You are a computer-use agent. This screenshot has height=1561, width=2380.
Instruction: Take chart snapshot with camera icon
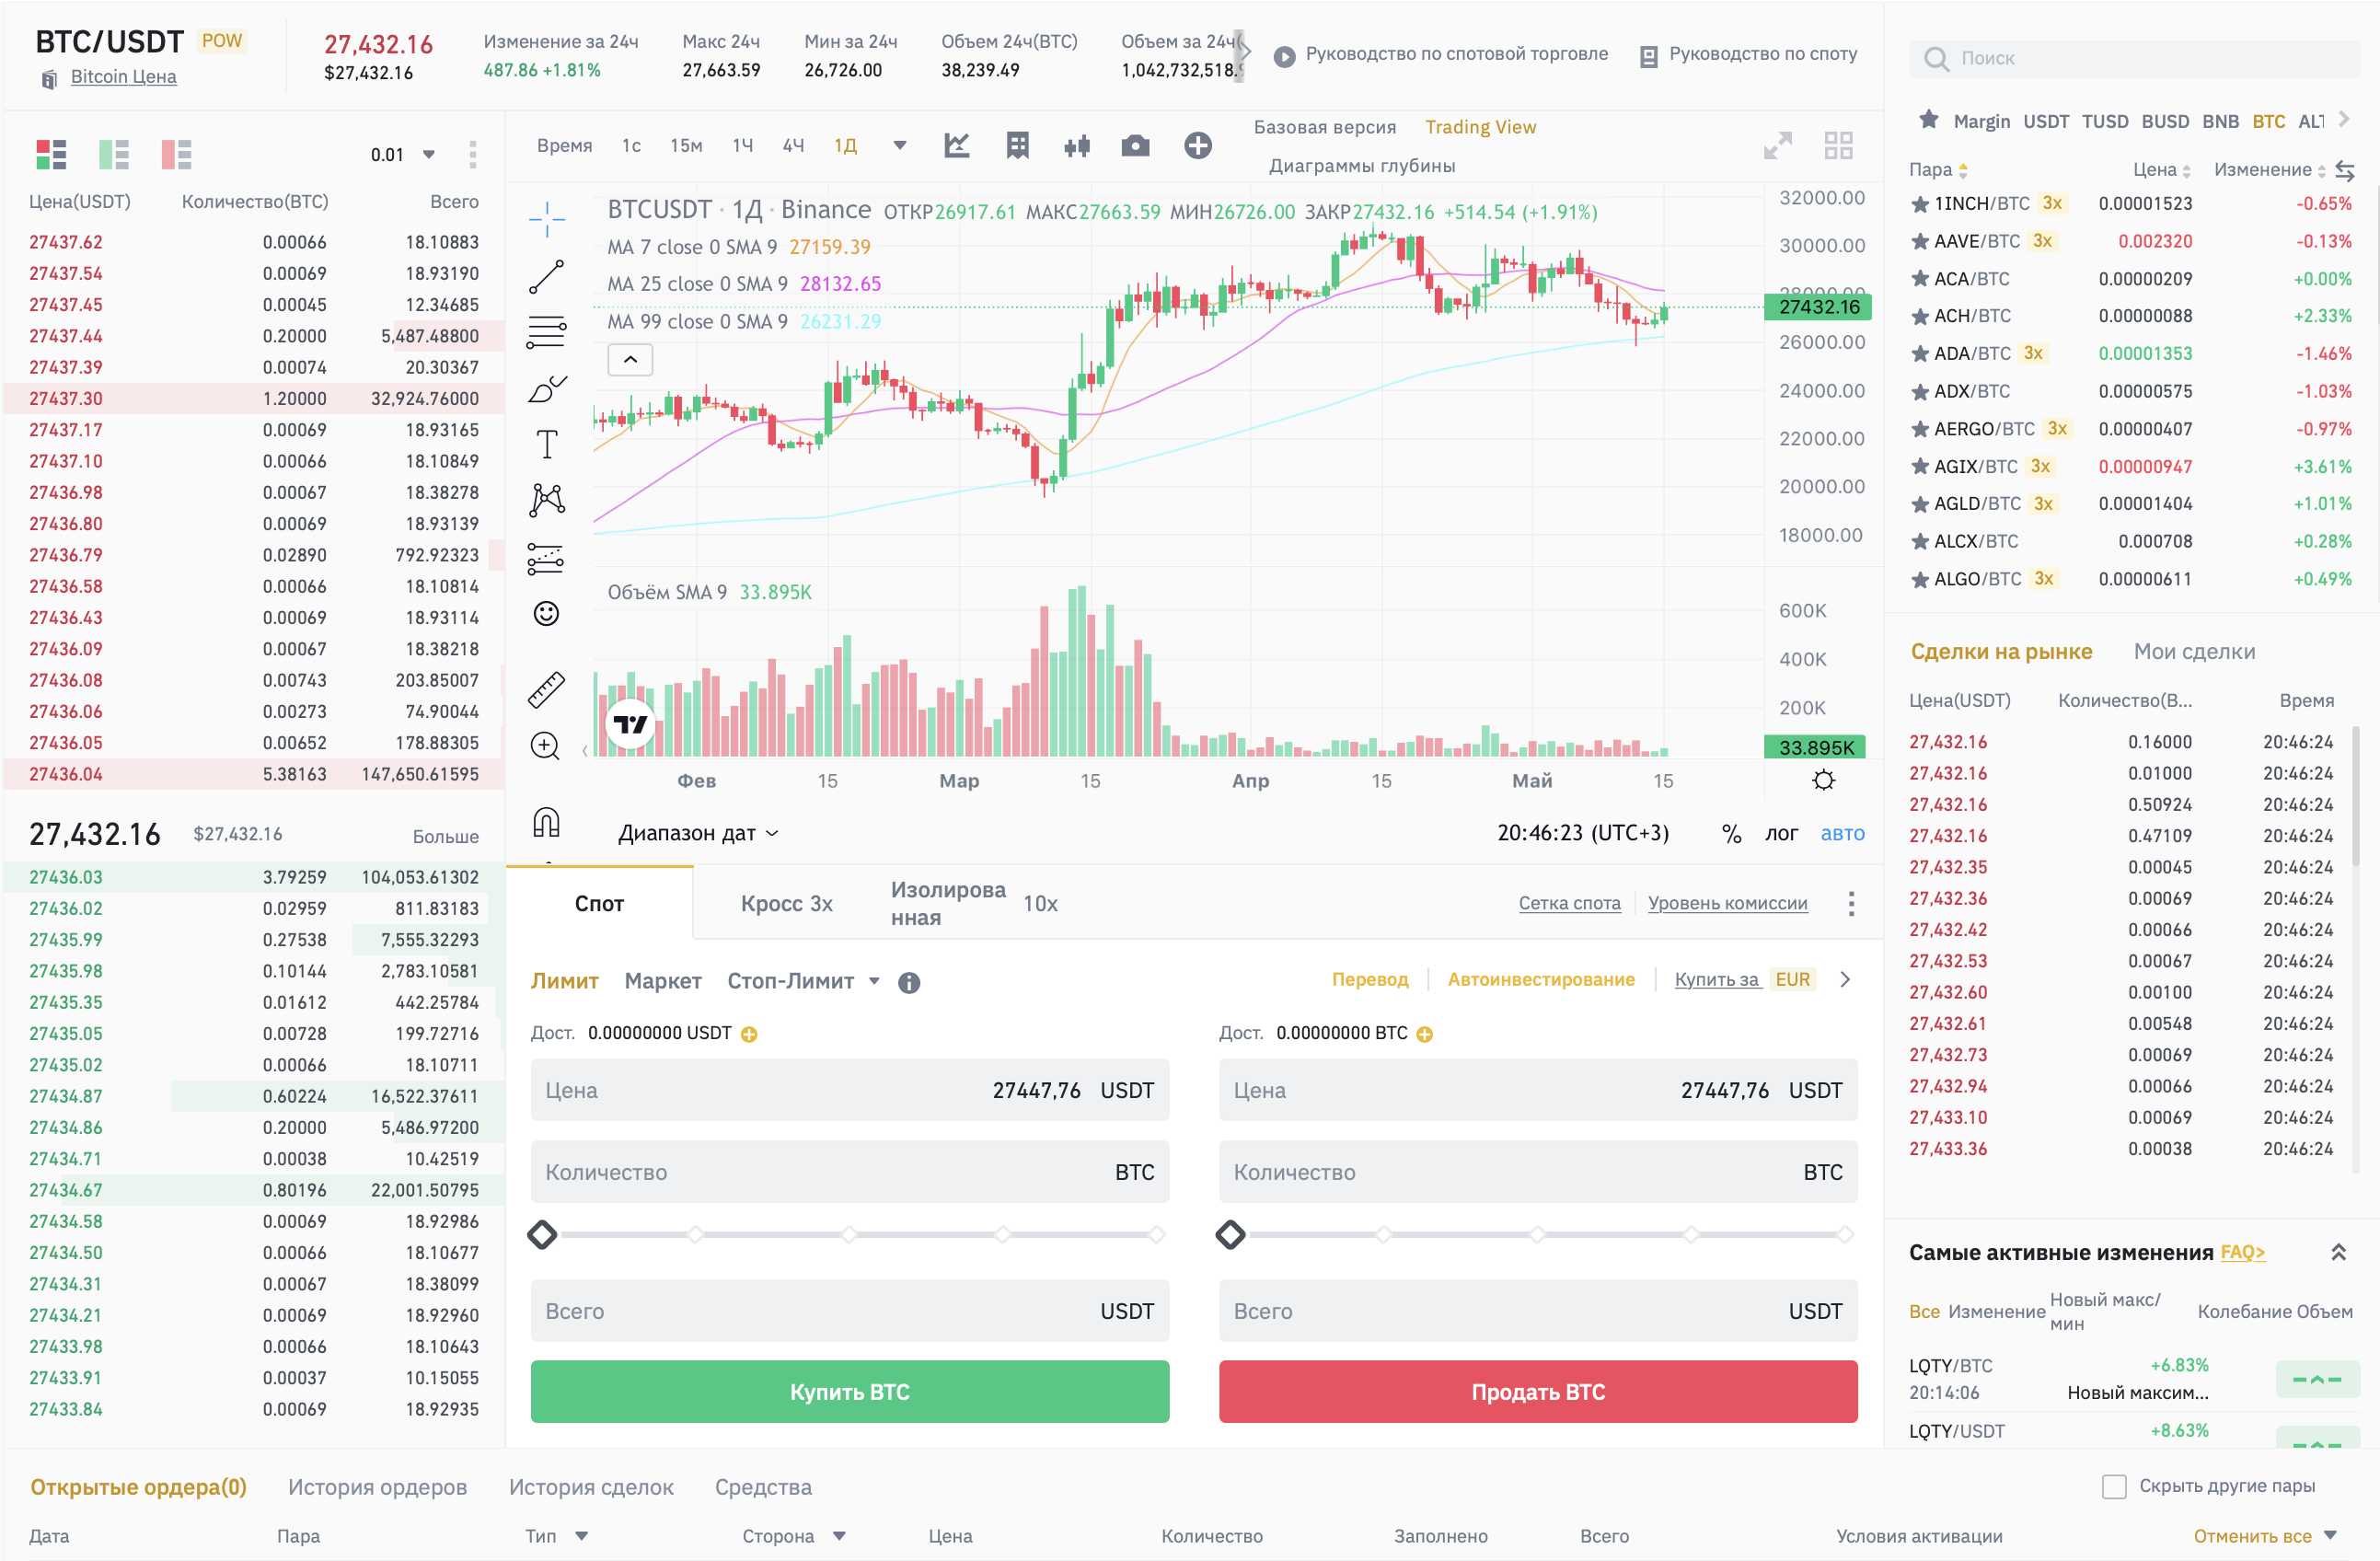[x=1135, y=146]
